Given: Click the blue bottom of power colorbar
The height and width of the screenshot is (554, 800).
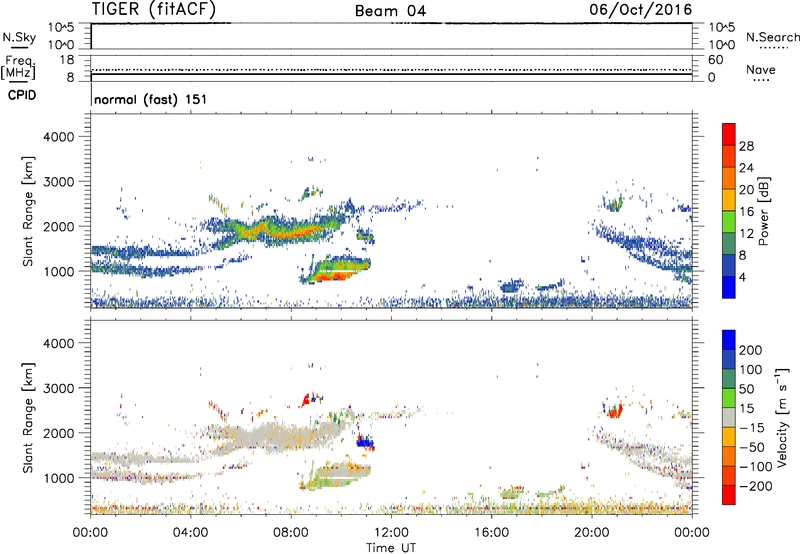Looking at the screenshot, I should point(729,287).
